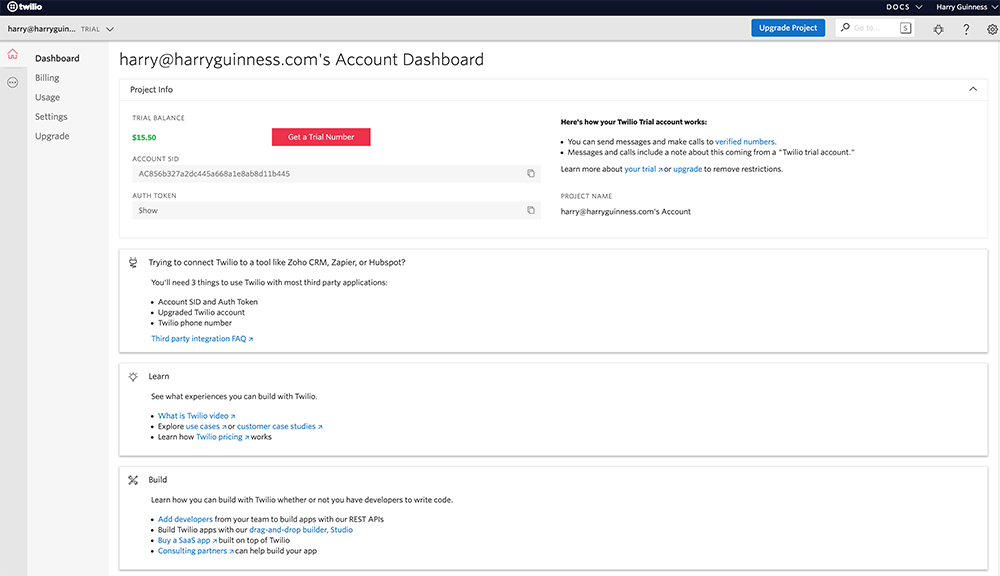Copy the Account SID value

(x=531, y=174)
